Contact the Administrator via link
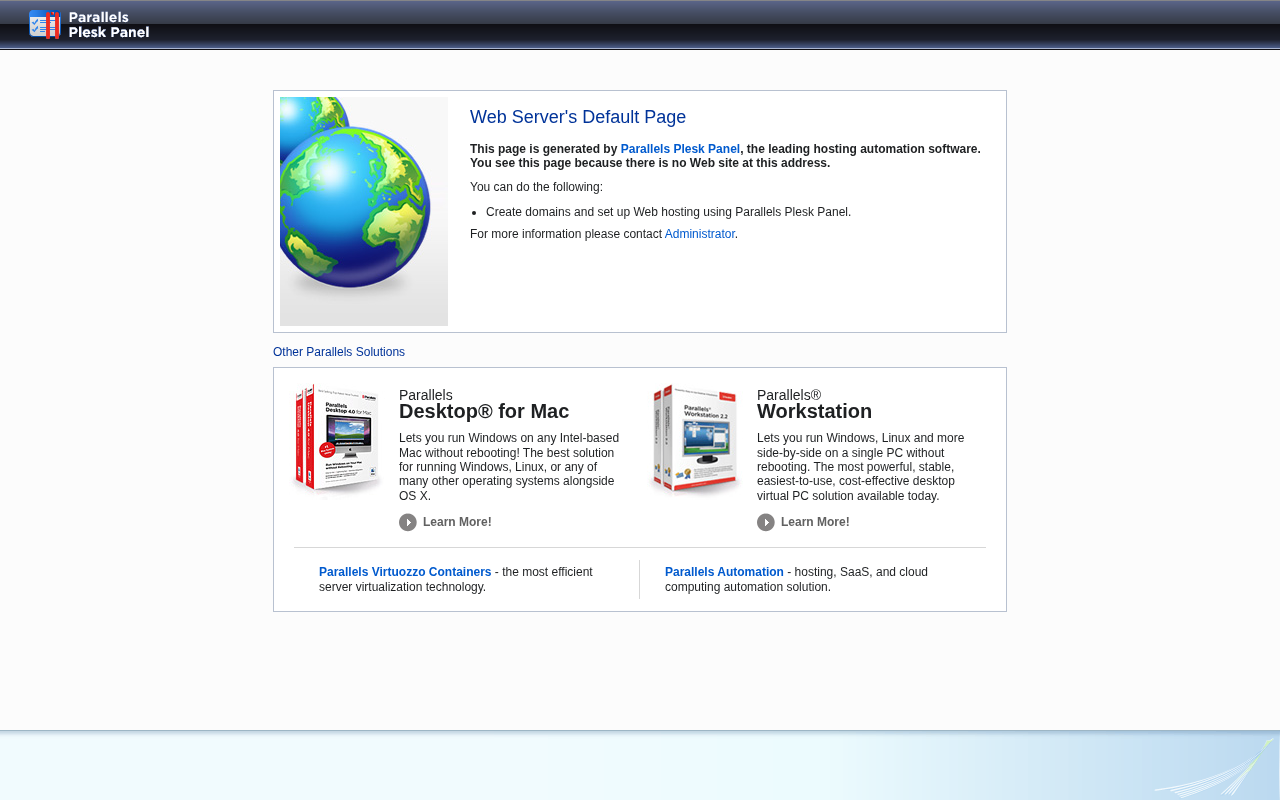The image size is (1280, 800). [x=700, y=234]
